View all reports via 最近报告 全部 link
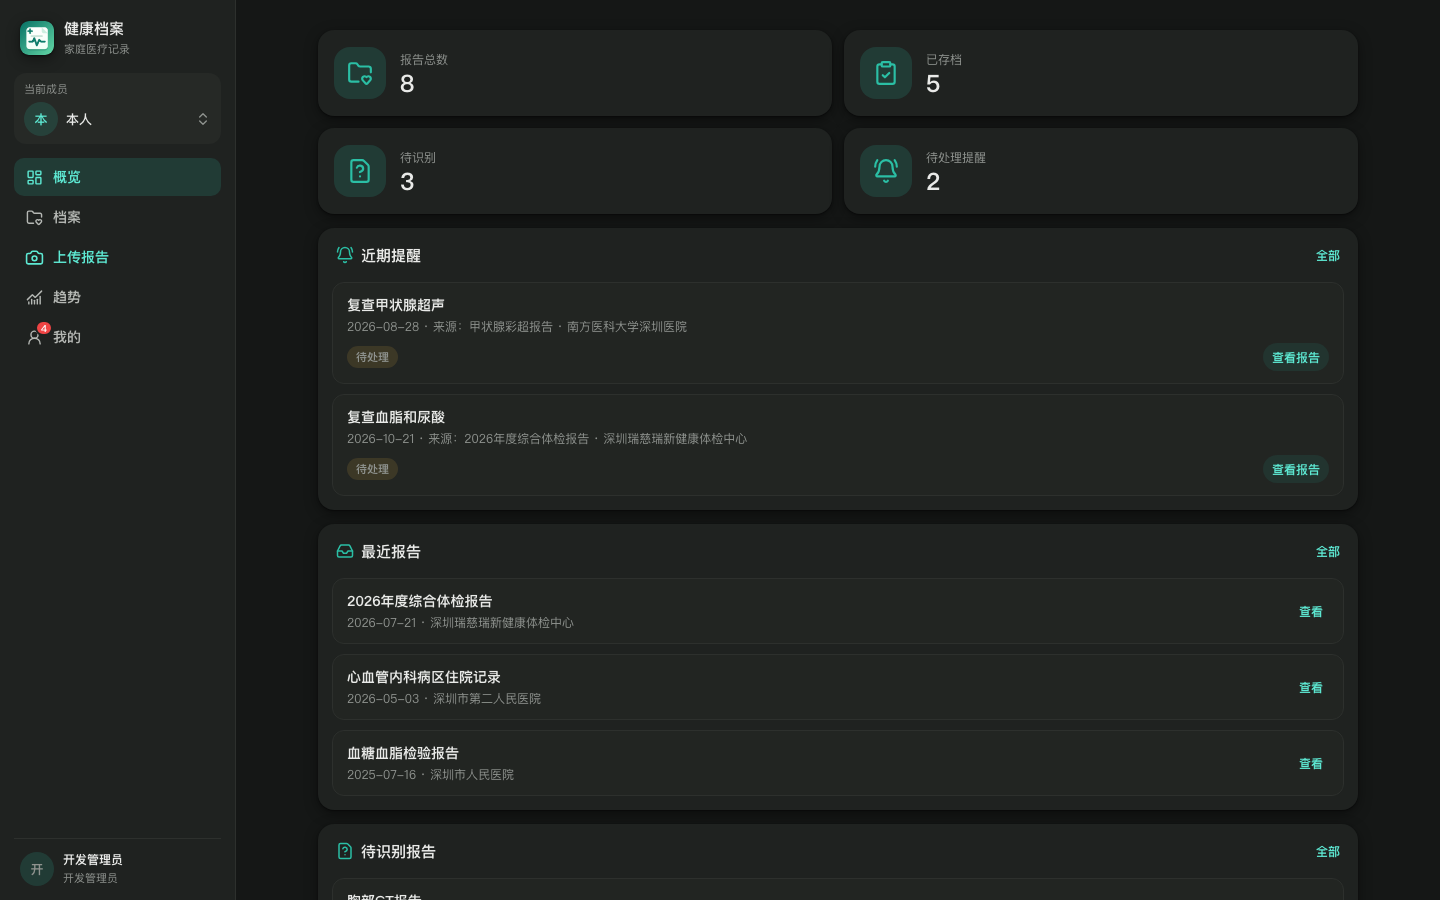 coord(1328,552)
